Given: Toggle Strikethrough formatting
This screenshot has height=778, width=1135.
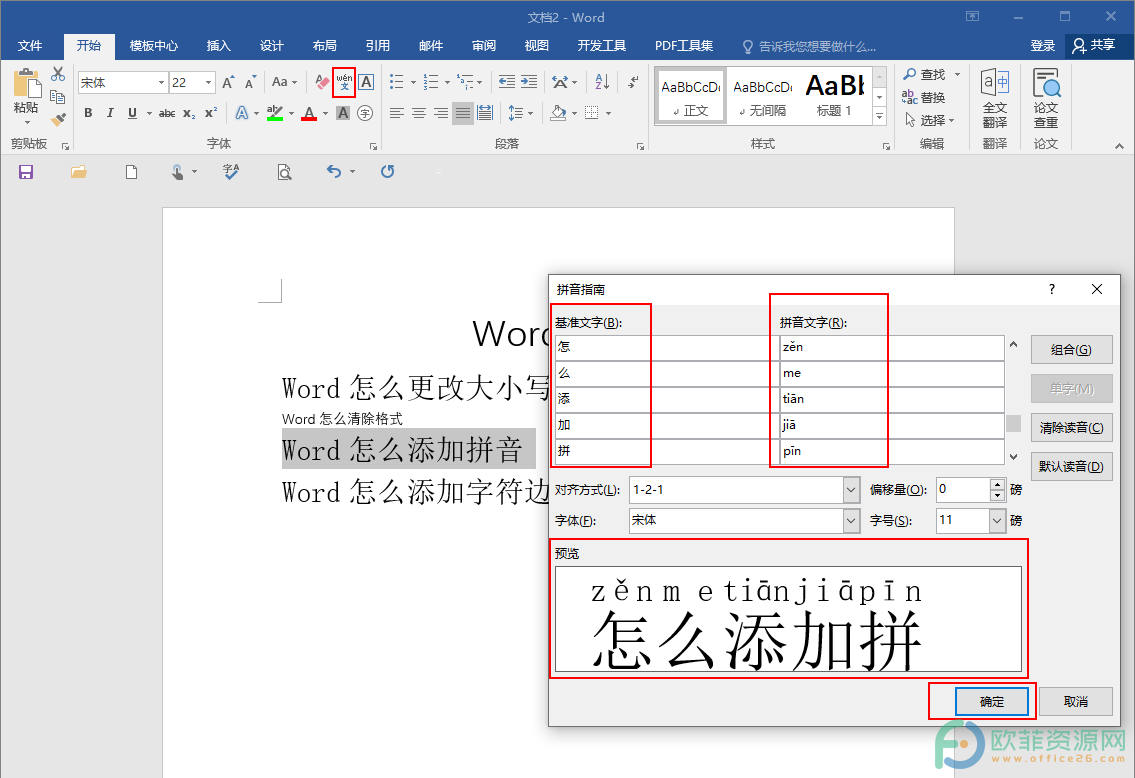Looking at the screenshot, I should (166, 113).
